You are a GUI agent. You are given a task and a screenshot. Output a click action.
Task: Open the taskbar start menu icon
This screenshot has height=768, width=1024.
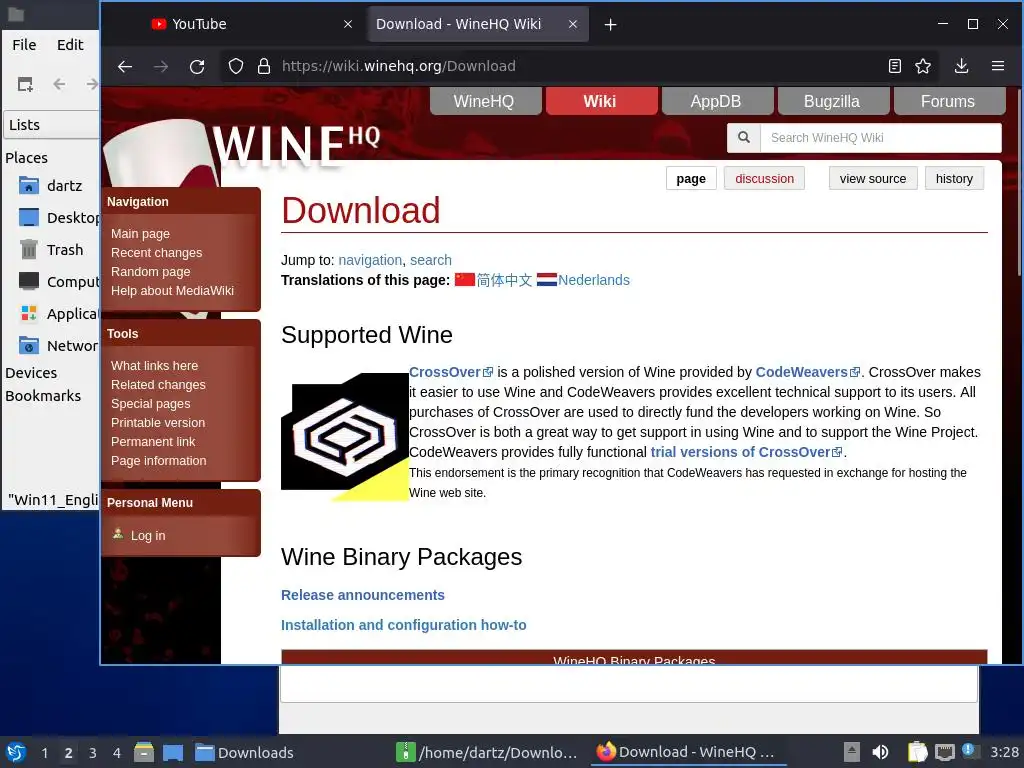(16, 752)
